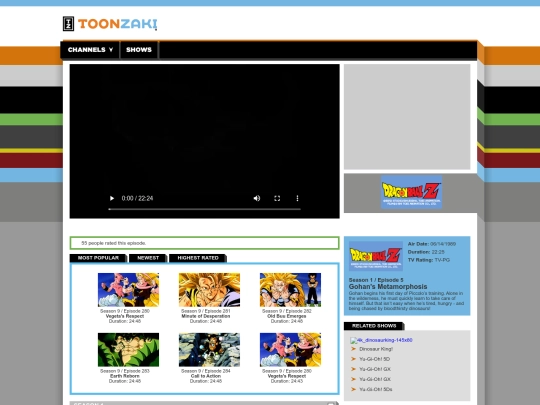
Task: Click the Gohan's Metamorphosis episode title
Action: (x=388, y=287)
